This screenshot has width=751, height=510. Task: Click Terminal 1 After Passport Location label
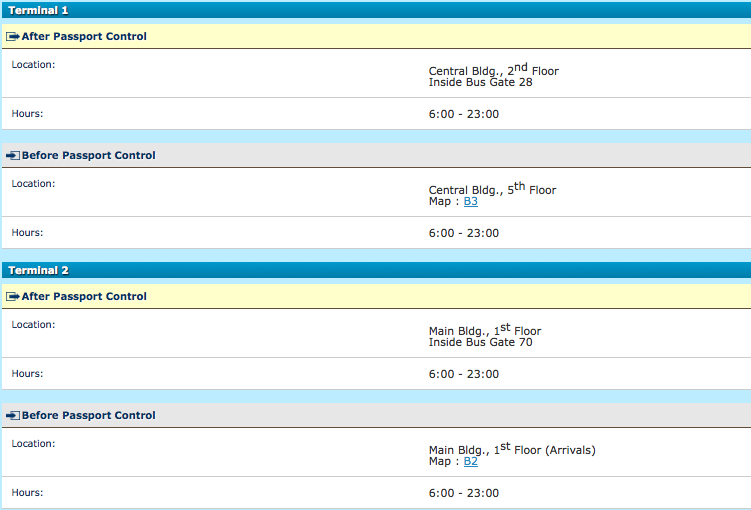click(33, 65)
